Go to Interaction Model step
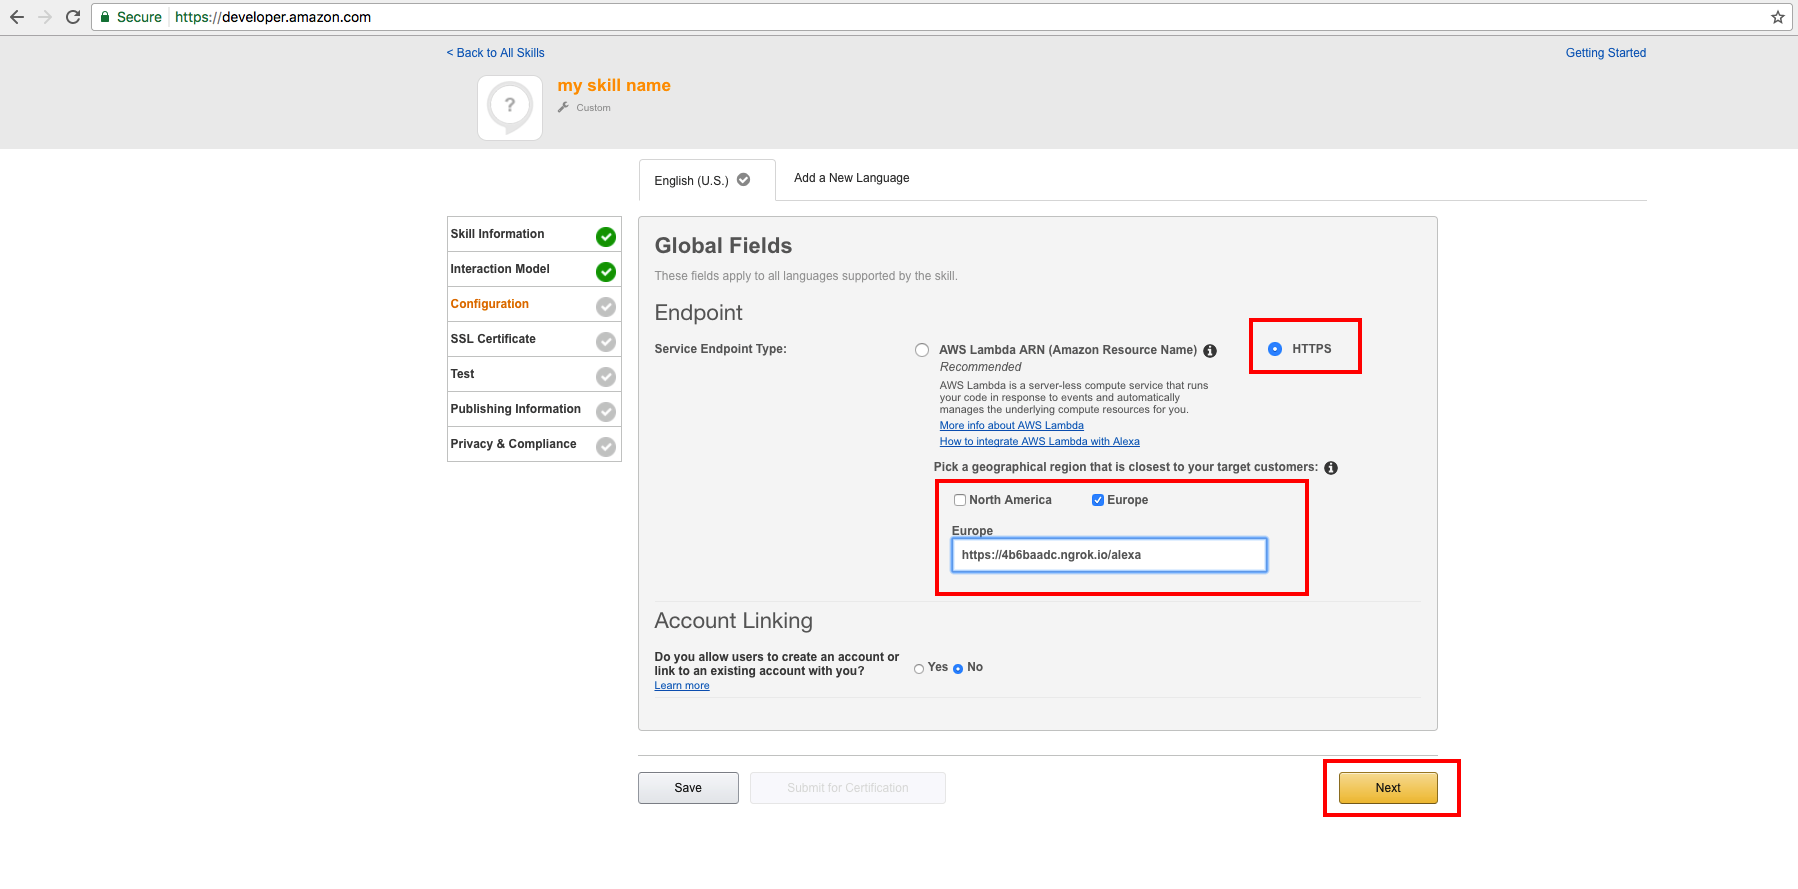The image size is (1798, 889). point(534,269)
